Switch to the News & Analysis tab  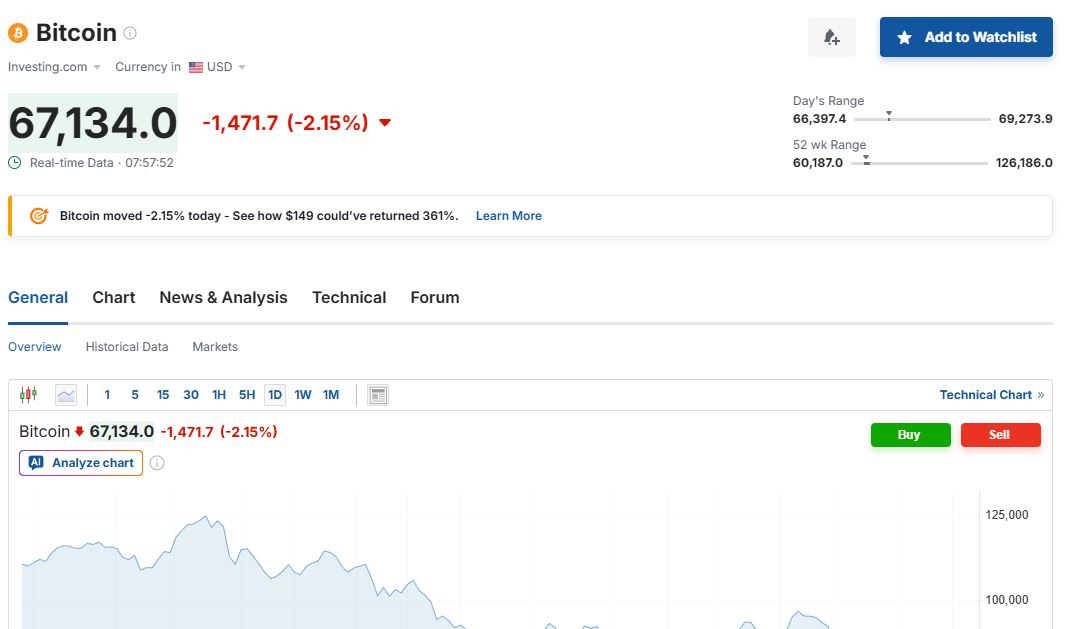(x=223, y=298)
